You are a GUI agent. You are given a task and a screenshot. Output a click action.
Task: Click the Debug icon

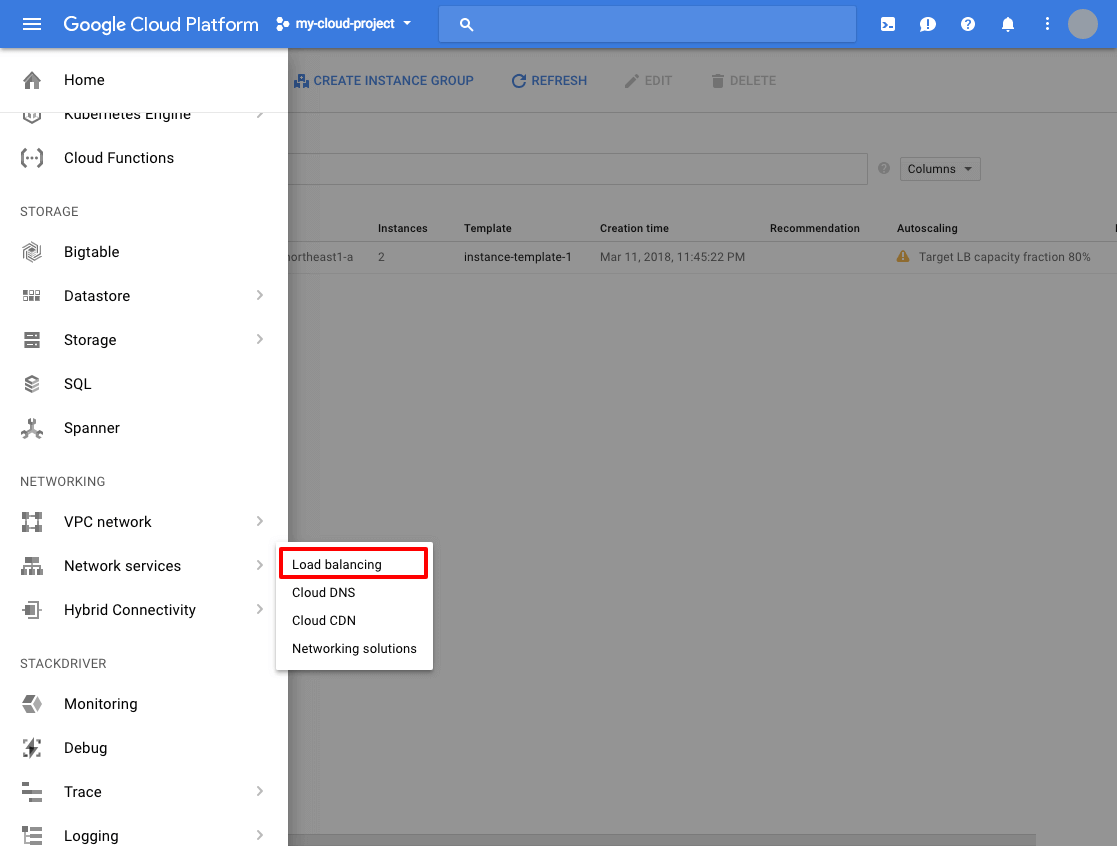(x=32, y=748)
